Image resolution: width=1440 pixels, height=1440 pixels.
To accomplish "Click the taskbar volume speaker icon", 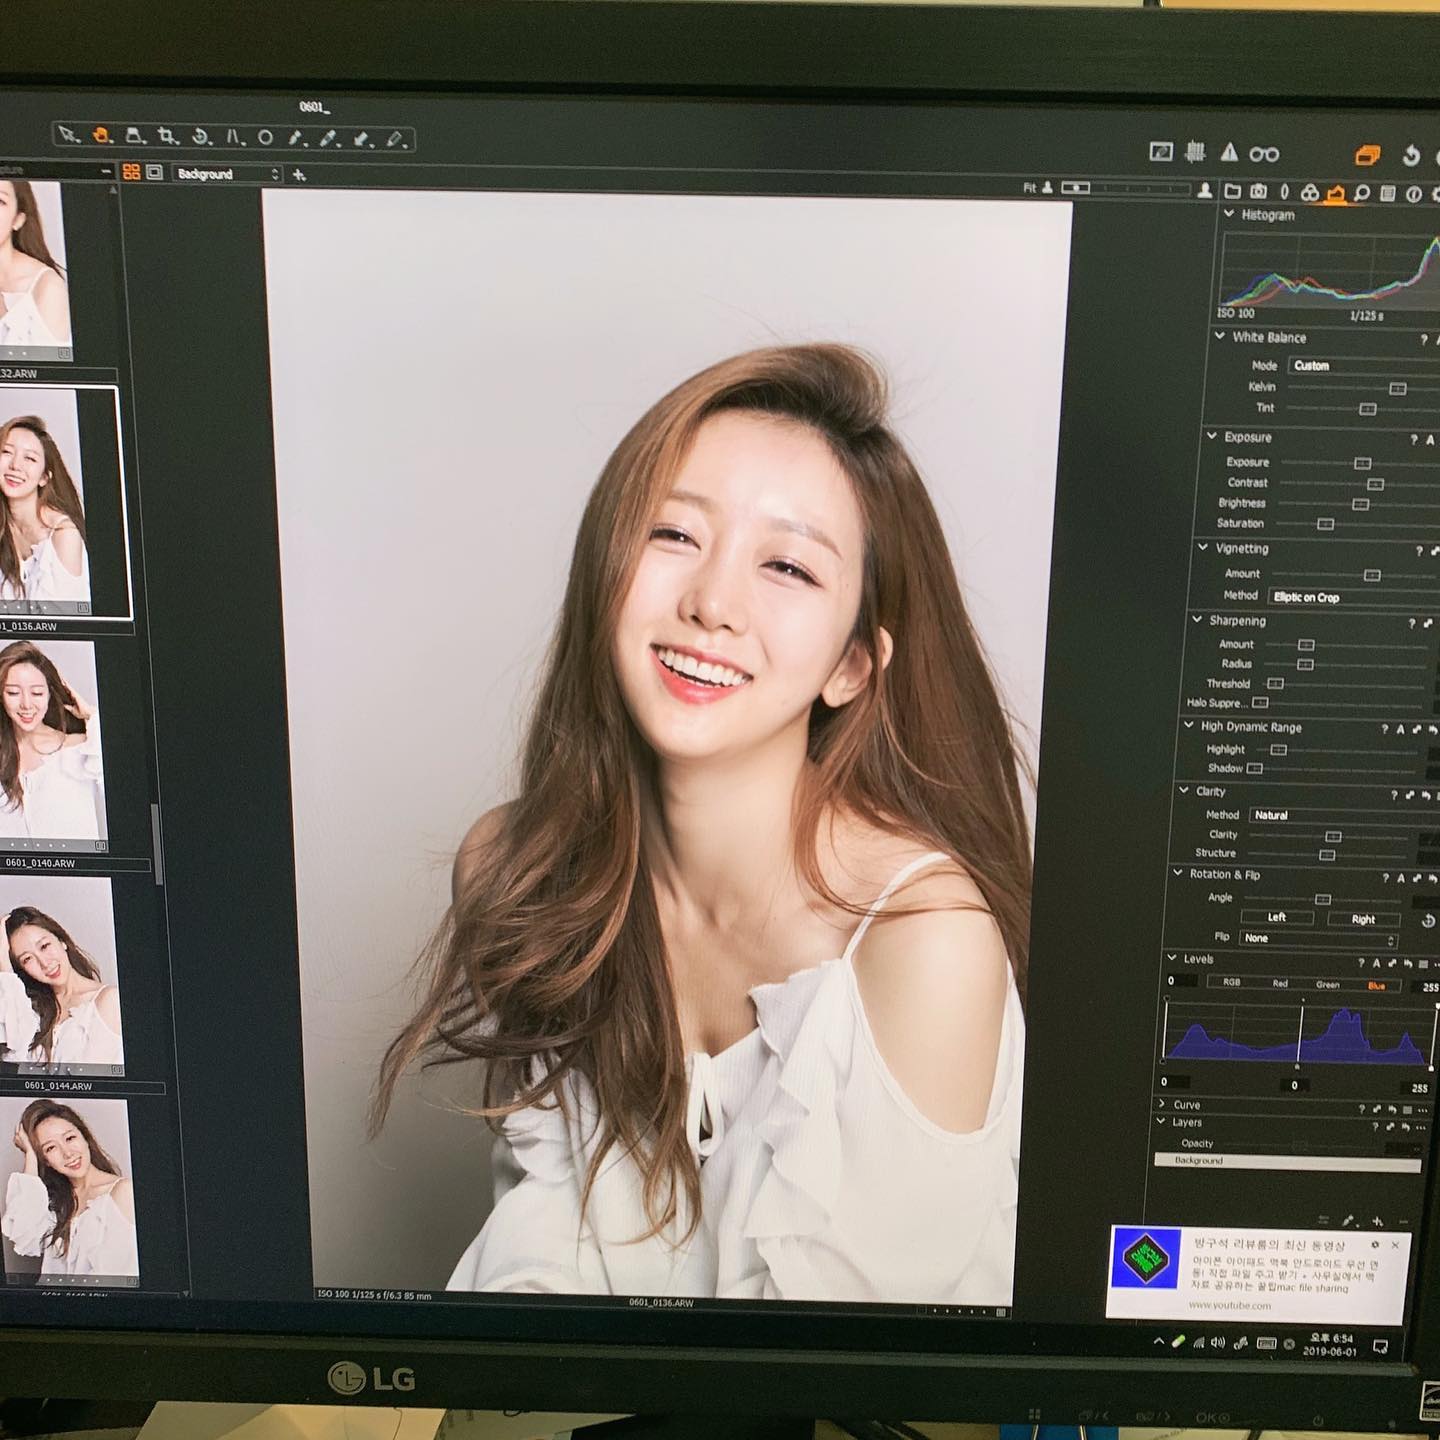I will pyautogui.click(x=1218, y=1342).
